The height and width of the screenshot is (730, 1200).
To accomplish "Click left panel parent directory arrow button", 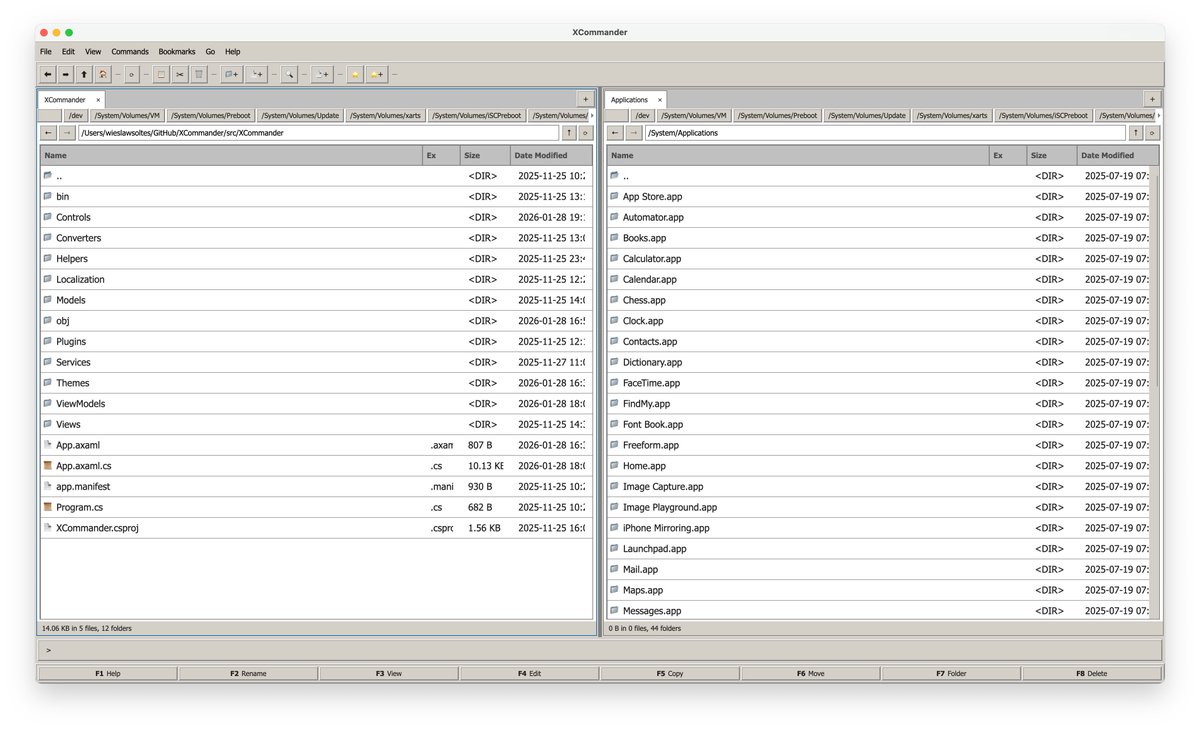I will click(568, 133).
